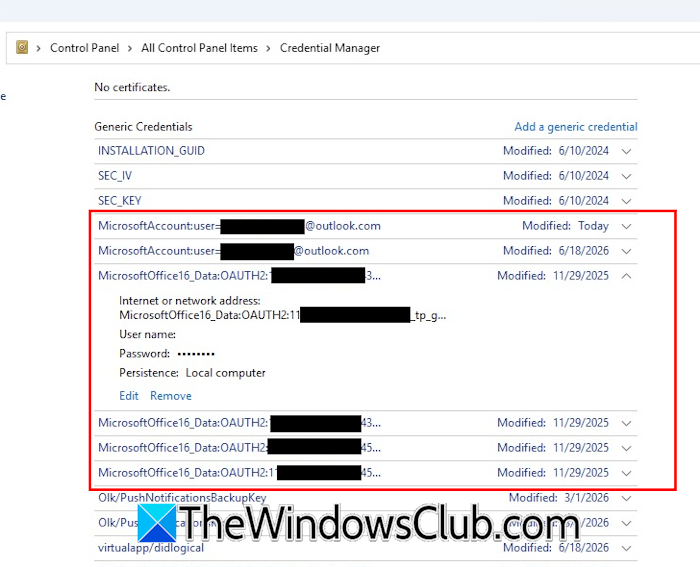The height and width of the screenshot is (567, 700).
Task: Select SEC_KEY credential name
Action: click(x=119, y=201)
